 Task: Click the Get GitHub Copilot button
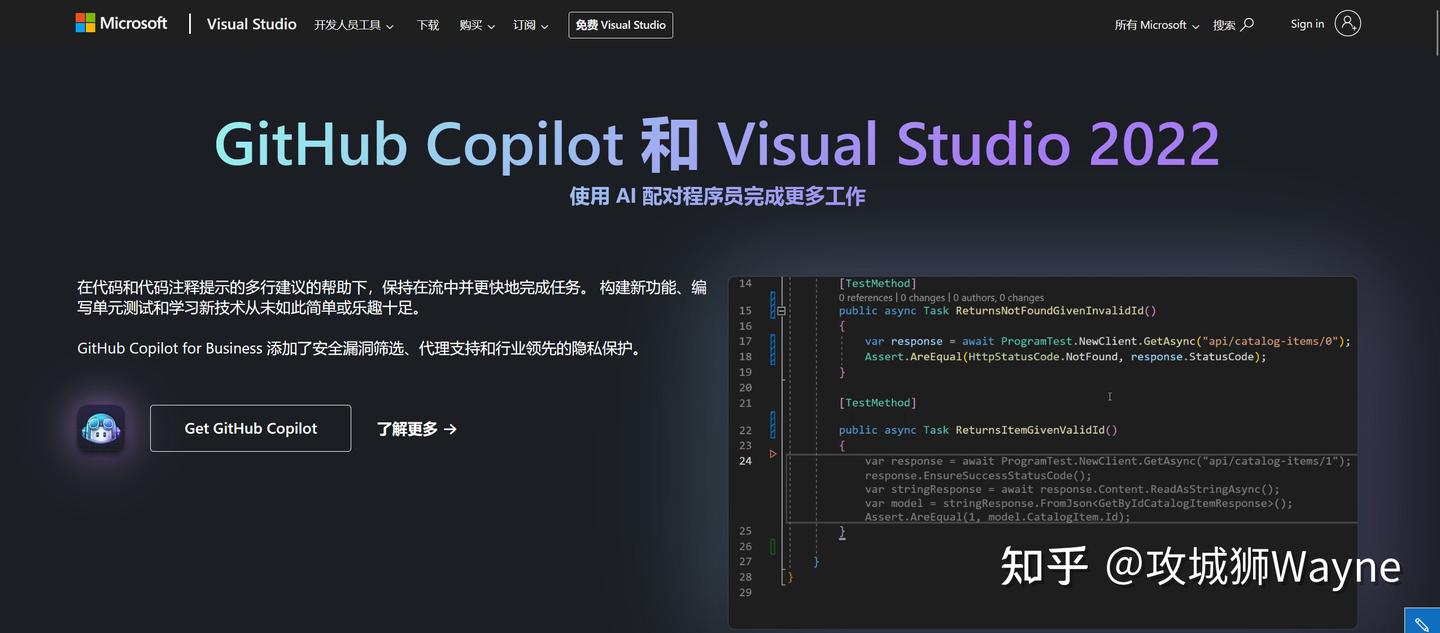click(250, 427)
